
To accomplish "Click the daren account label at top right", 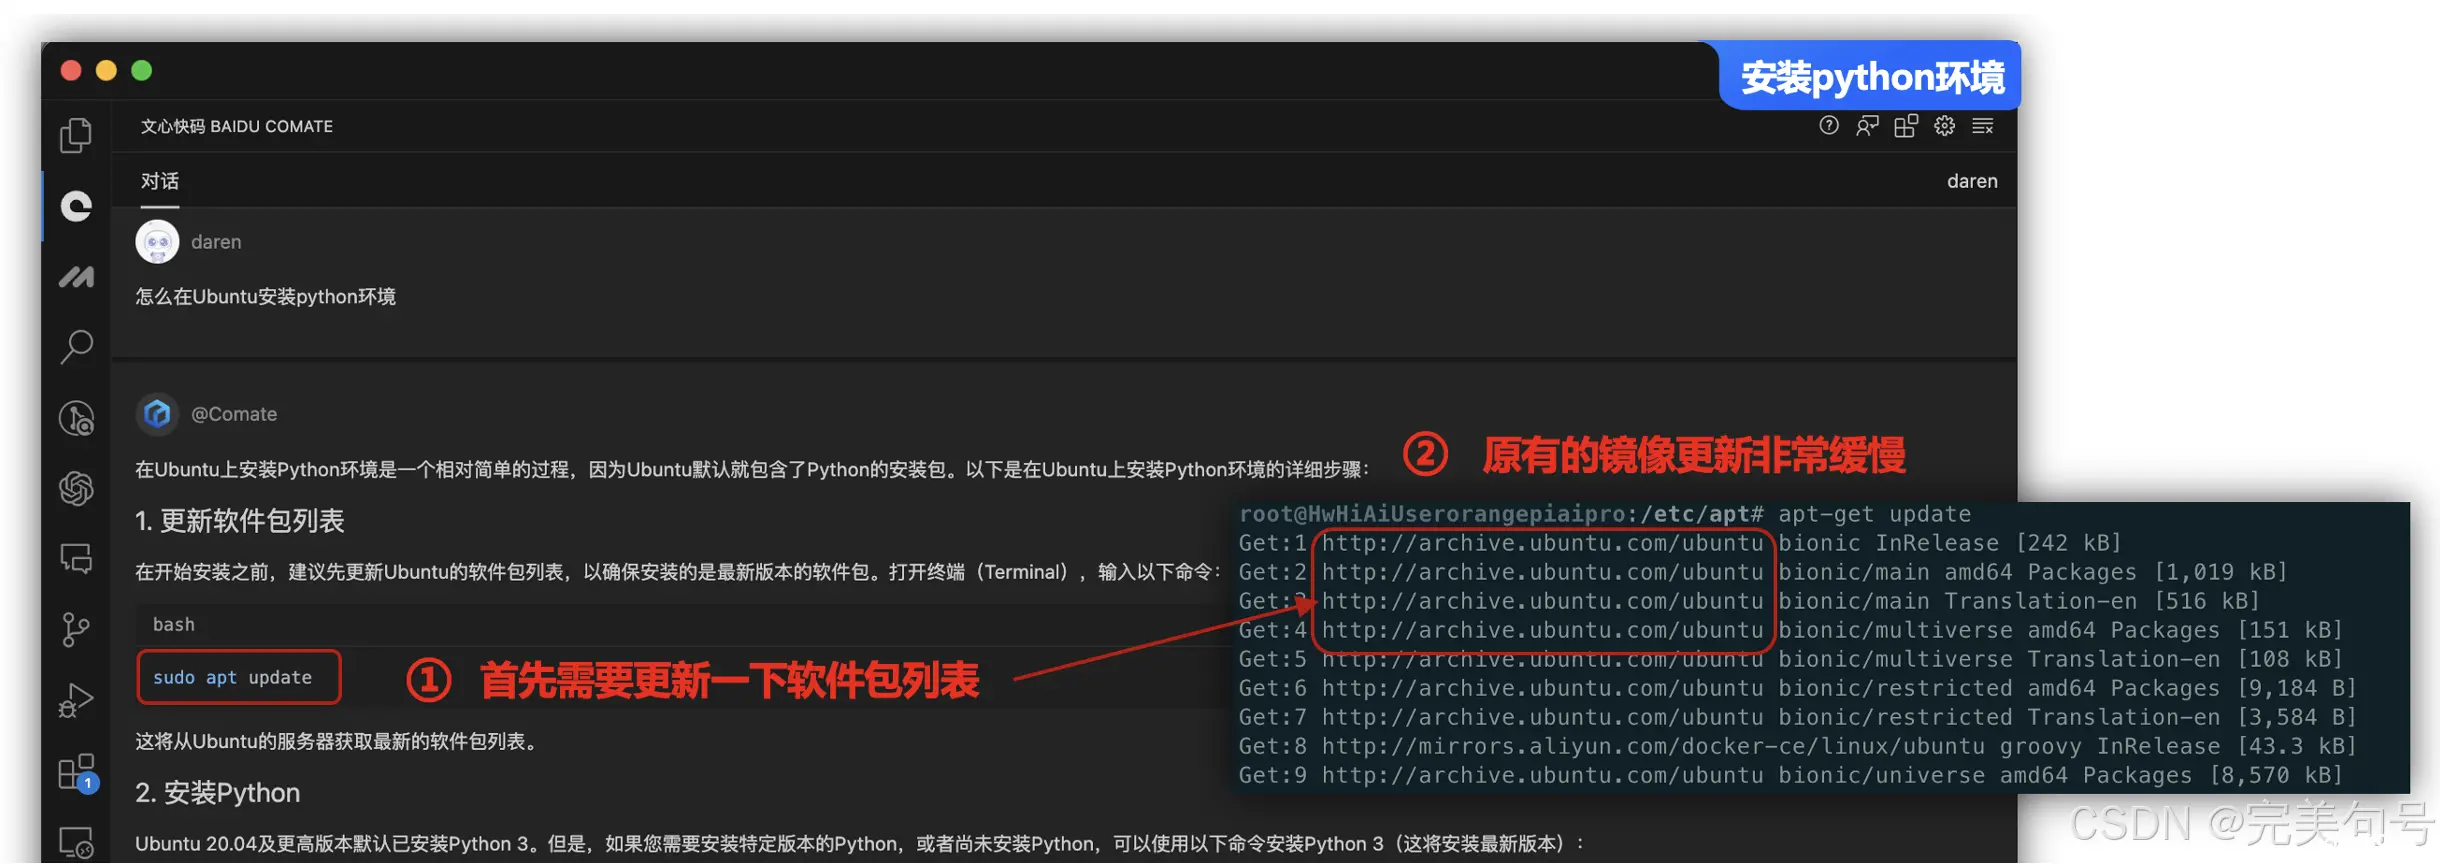I will coord(1972,181).
